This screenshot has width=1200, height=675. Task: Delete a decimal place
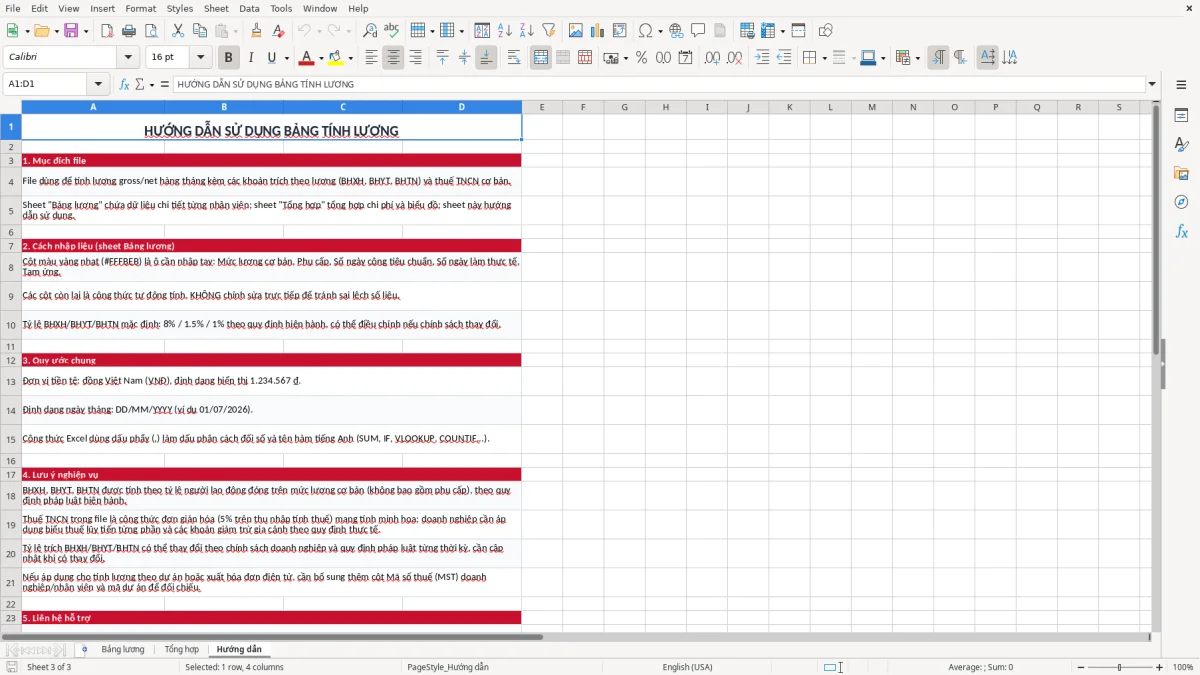735,58
